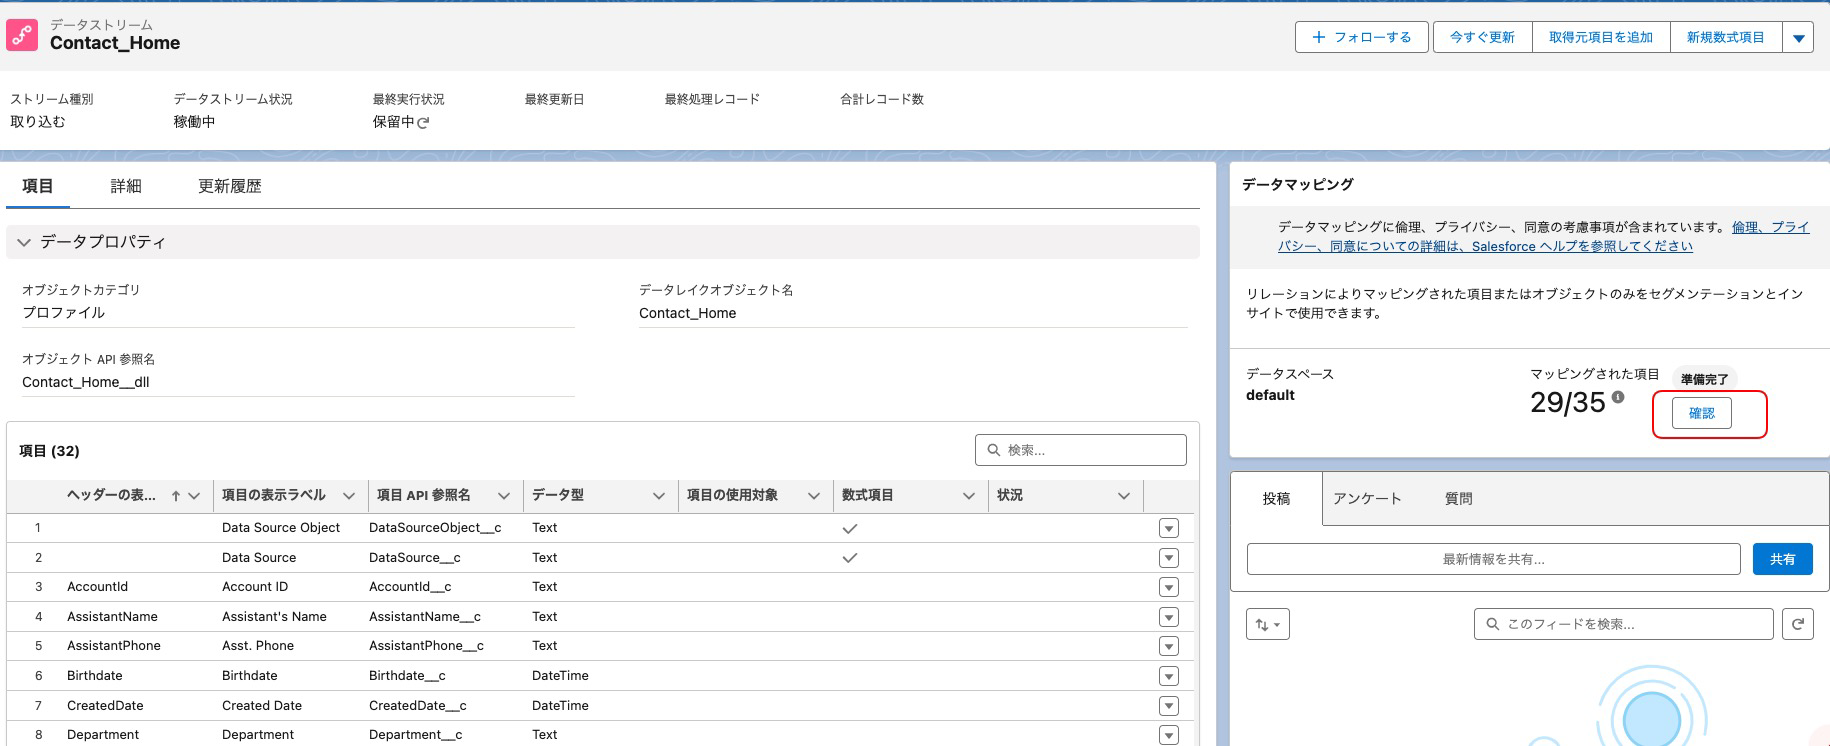Viewport: 1830px width, 746px height.
Task: Open row actions menu for Department row
Action: pos(1169,735)
